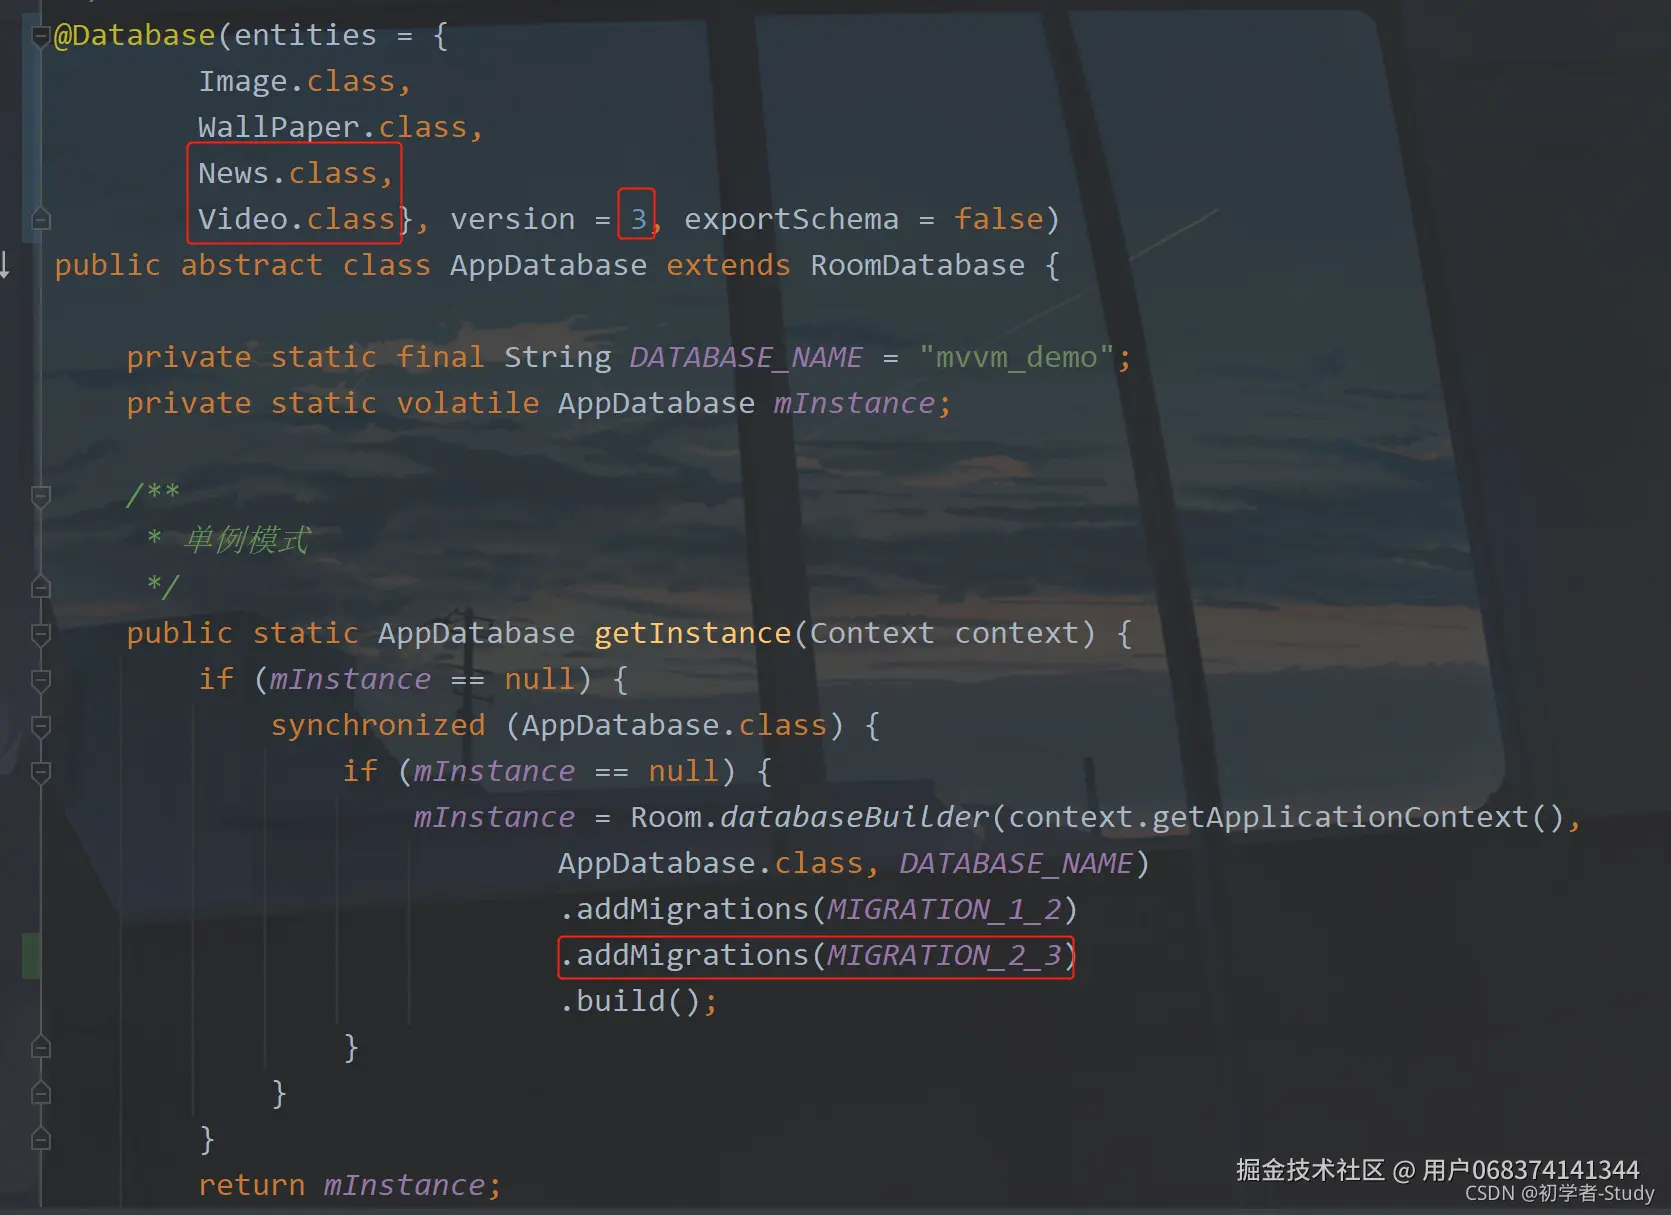Click the version number 3
This screenshot has width=1671, height=1215.
[x=638, y=219]
